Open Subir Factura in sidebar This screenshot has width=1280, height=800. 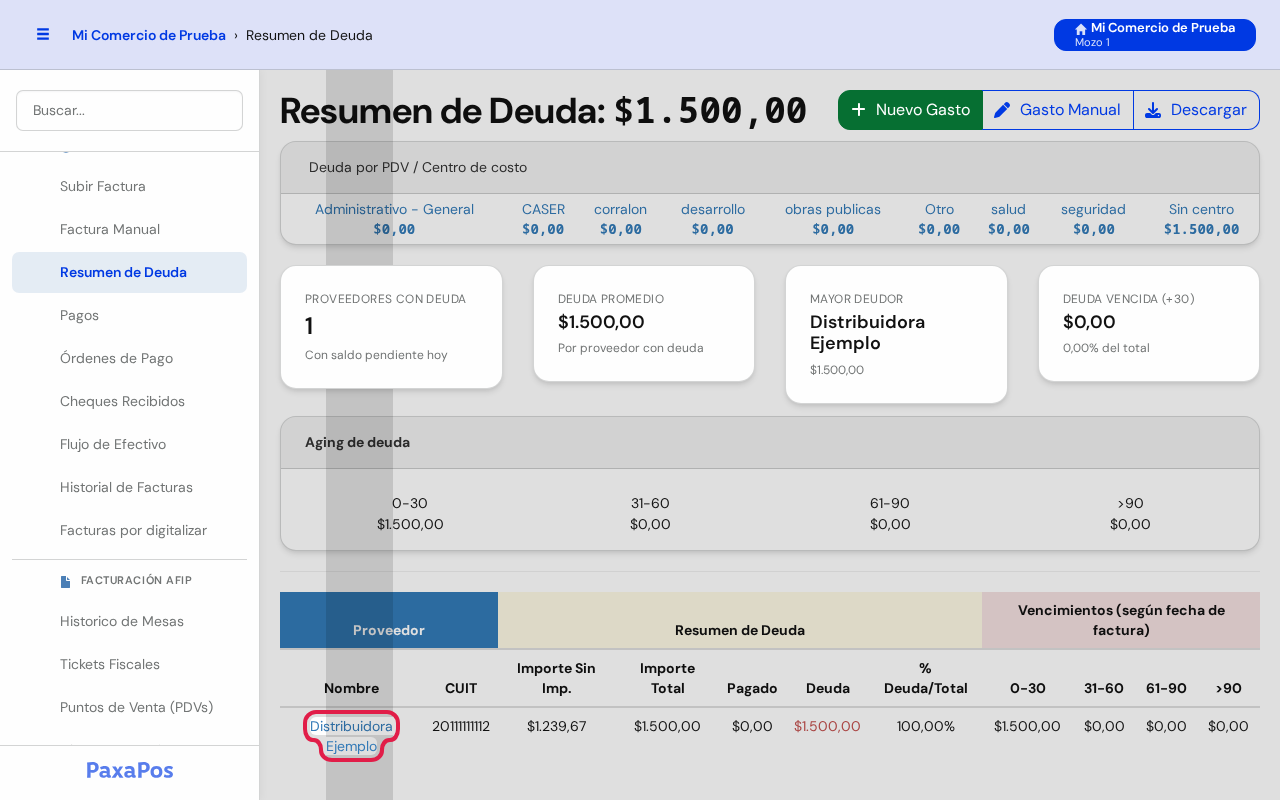129,186
